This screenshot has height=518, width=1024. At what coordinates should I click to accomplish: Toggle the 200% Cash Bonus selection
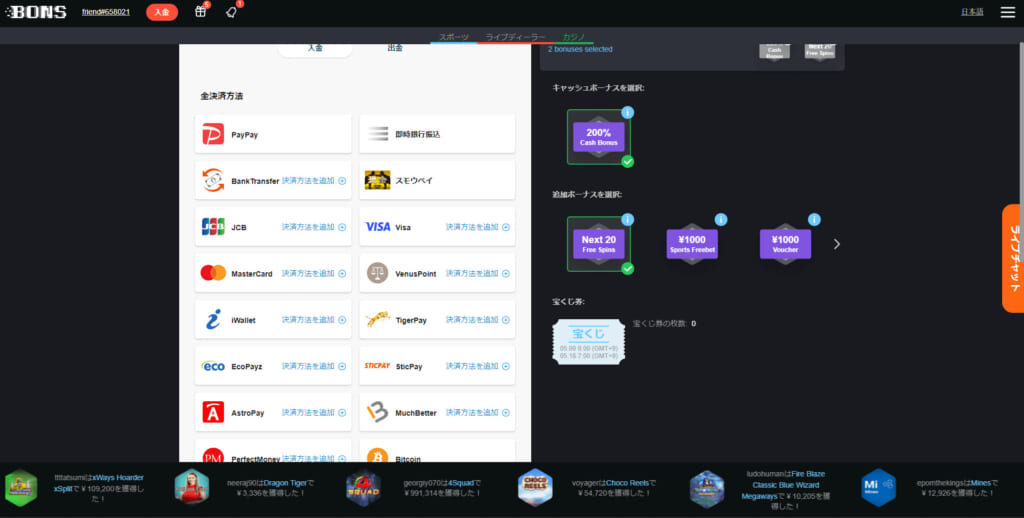[x=599, y=137]
